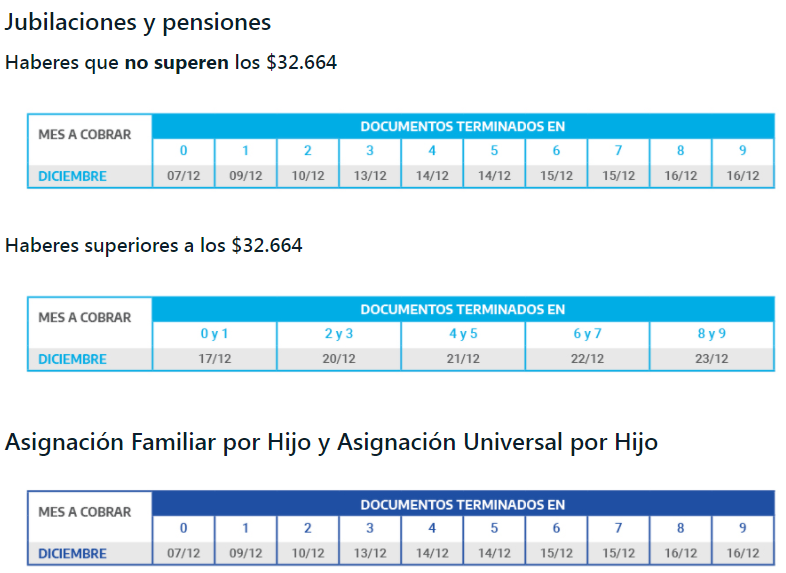This screenshot has height=573, width=786.
Task: Click the 22/12 payment date
Action: pyautogui.click(x=587, y=359)
